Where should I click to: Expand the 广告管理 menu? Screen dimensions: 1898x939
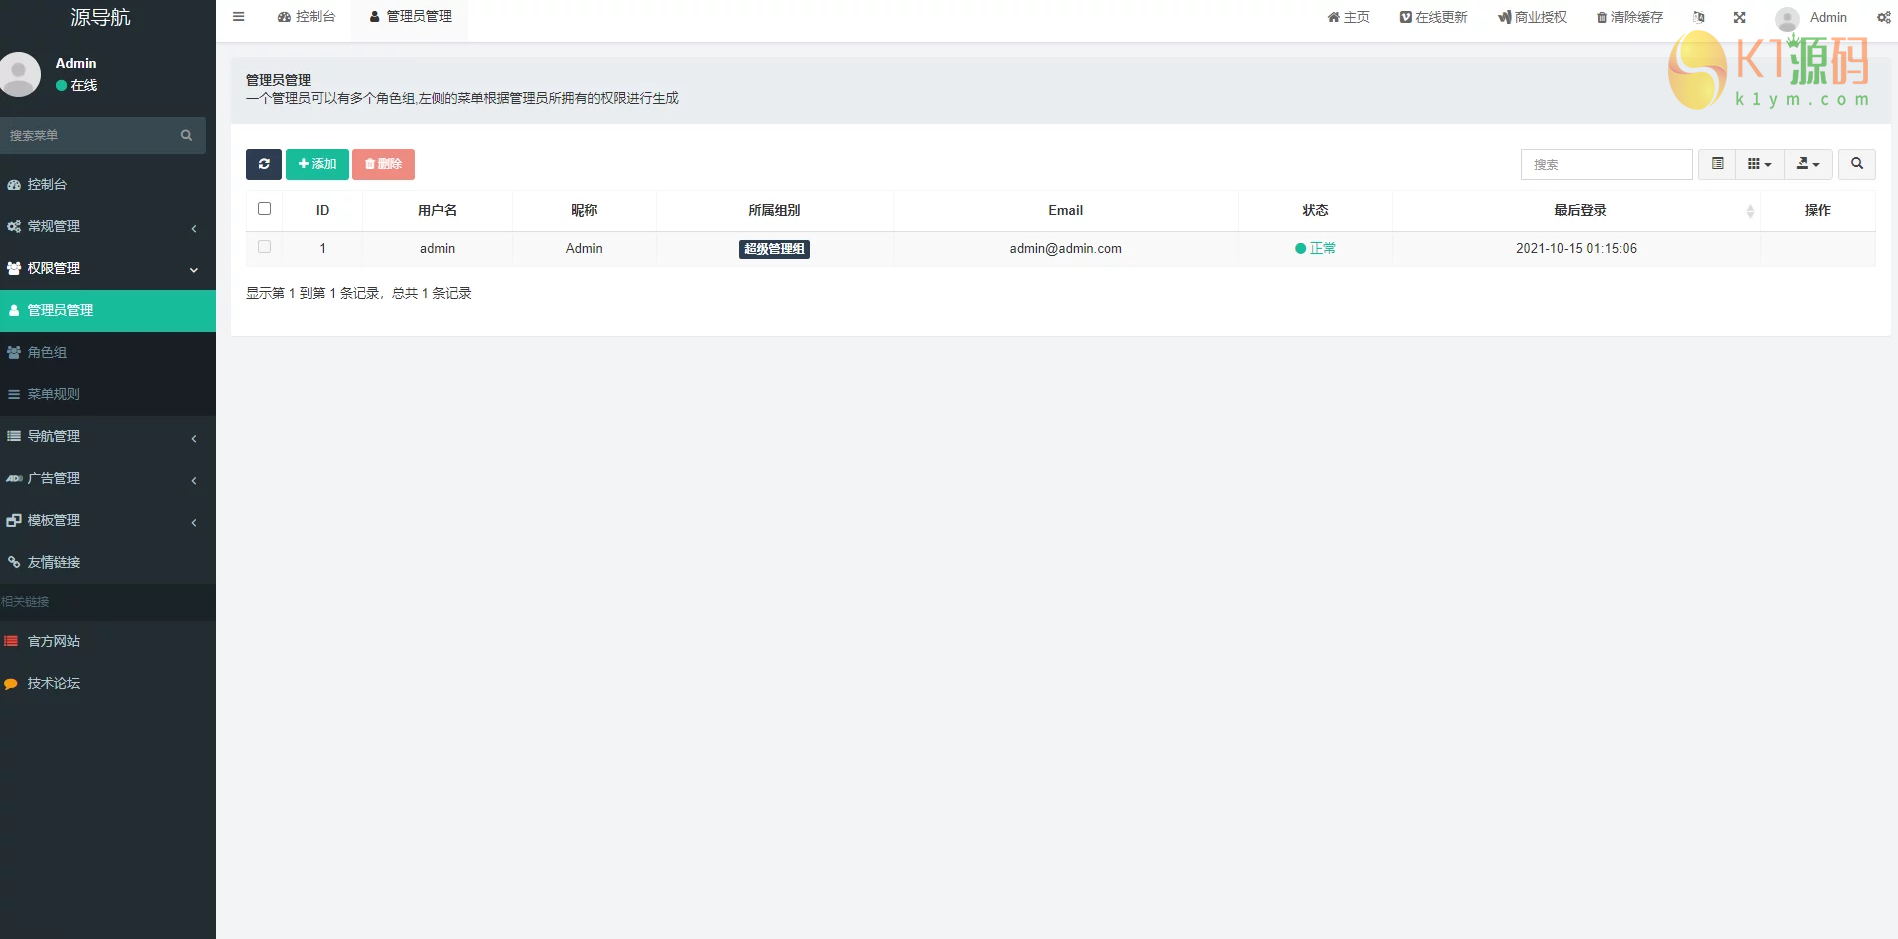pos(108,478)
